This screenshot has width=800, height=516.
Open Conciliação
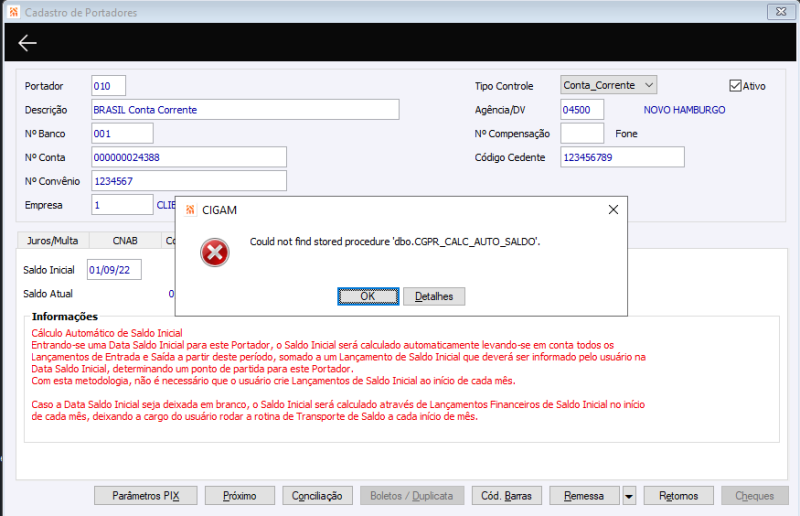click(x=317, y=496)
